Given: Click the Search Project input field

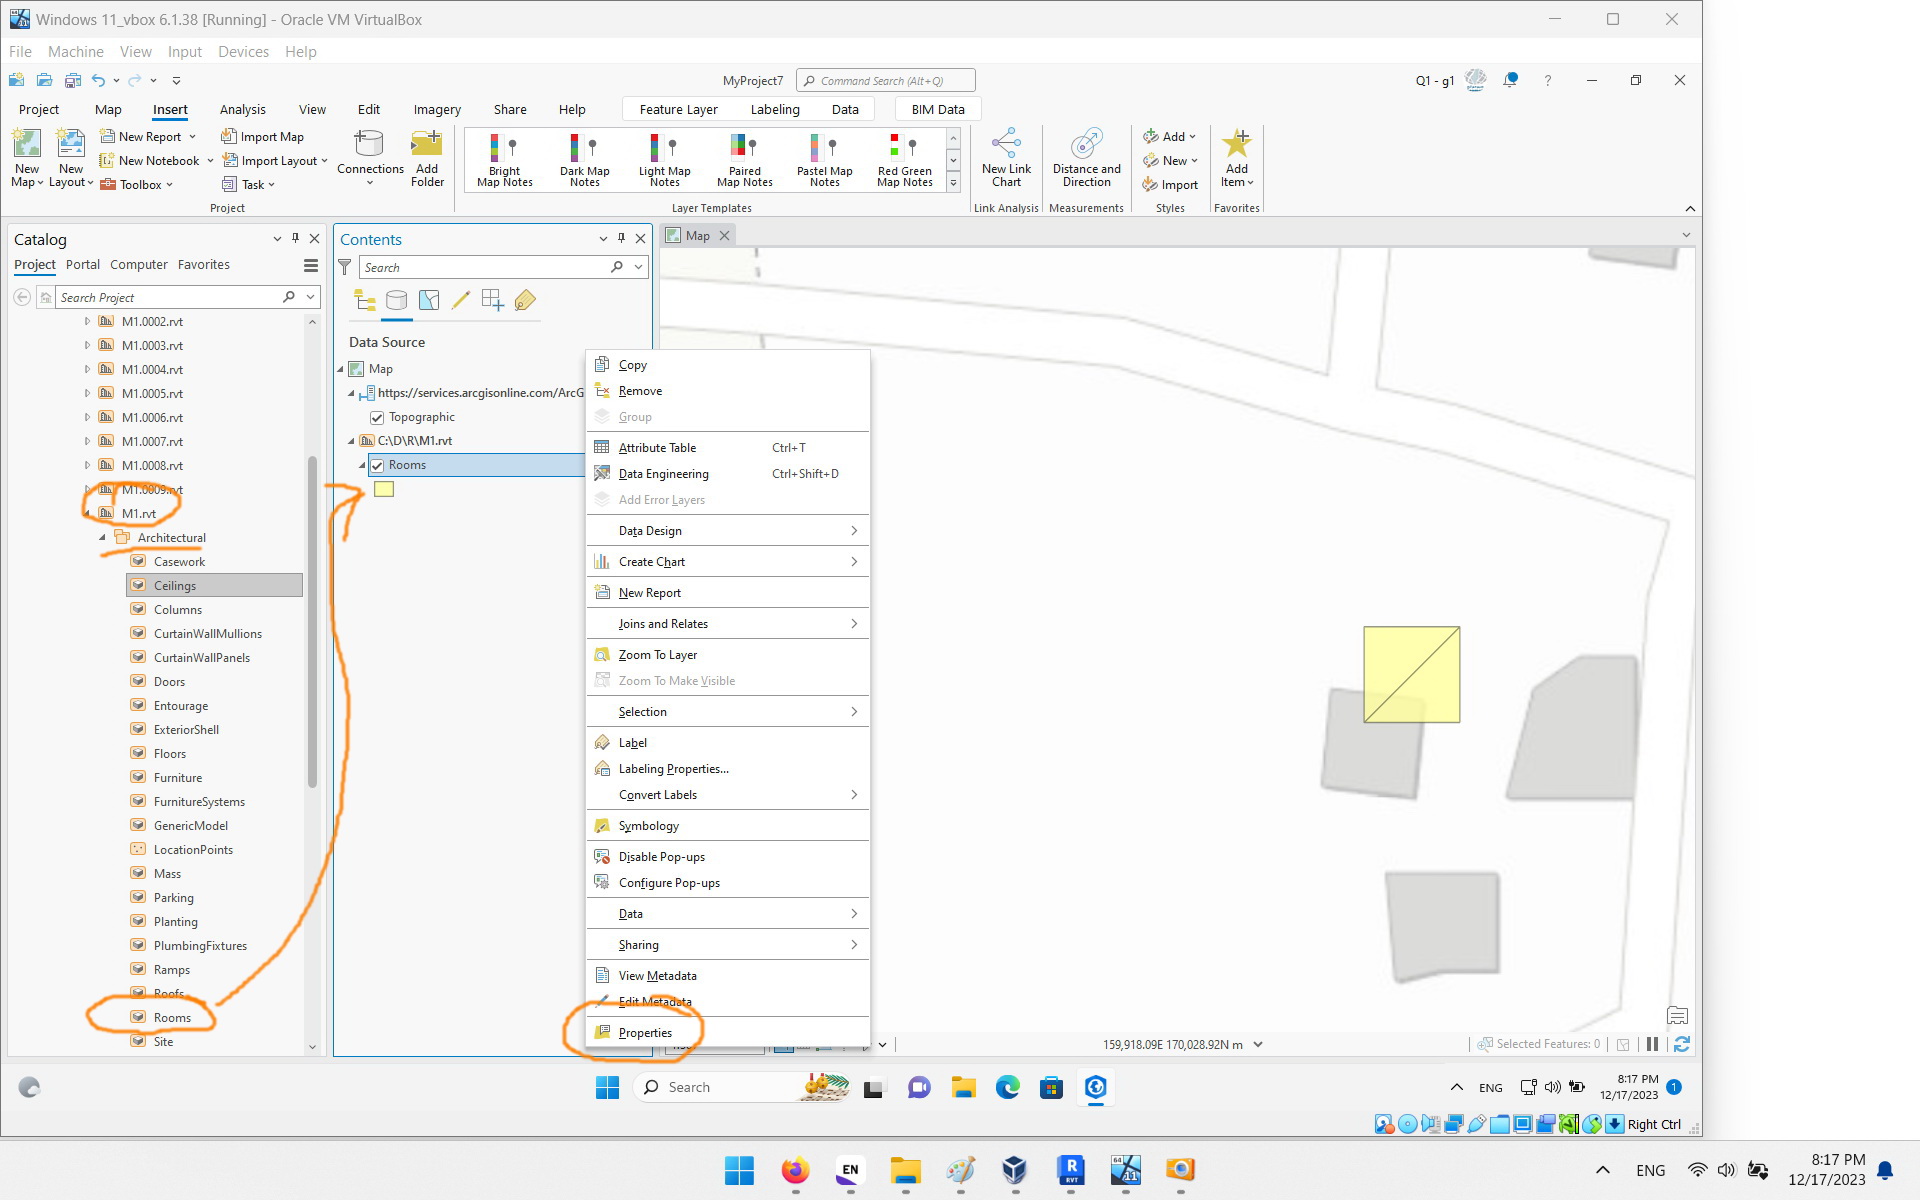Looking at the screenshot, I should click(165, 297).
